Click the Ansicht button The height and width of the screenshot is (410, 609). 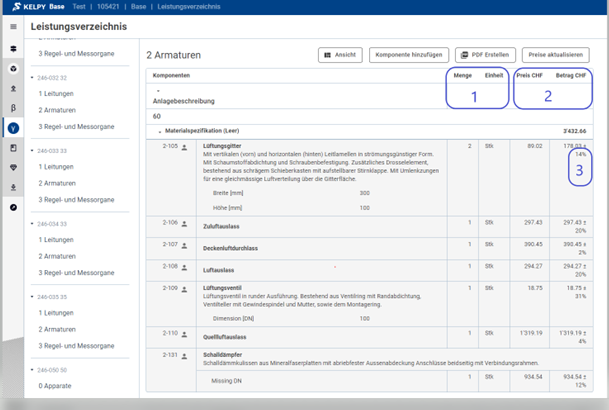coord(340,55)
